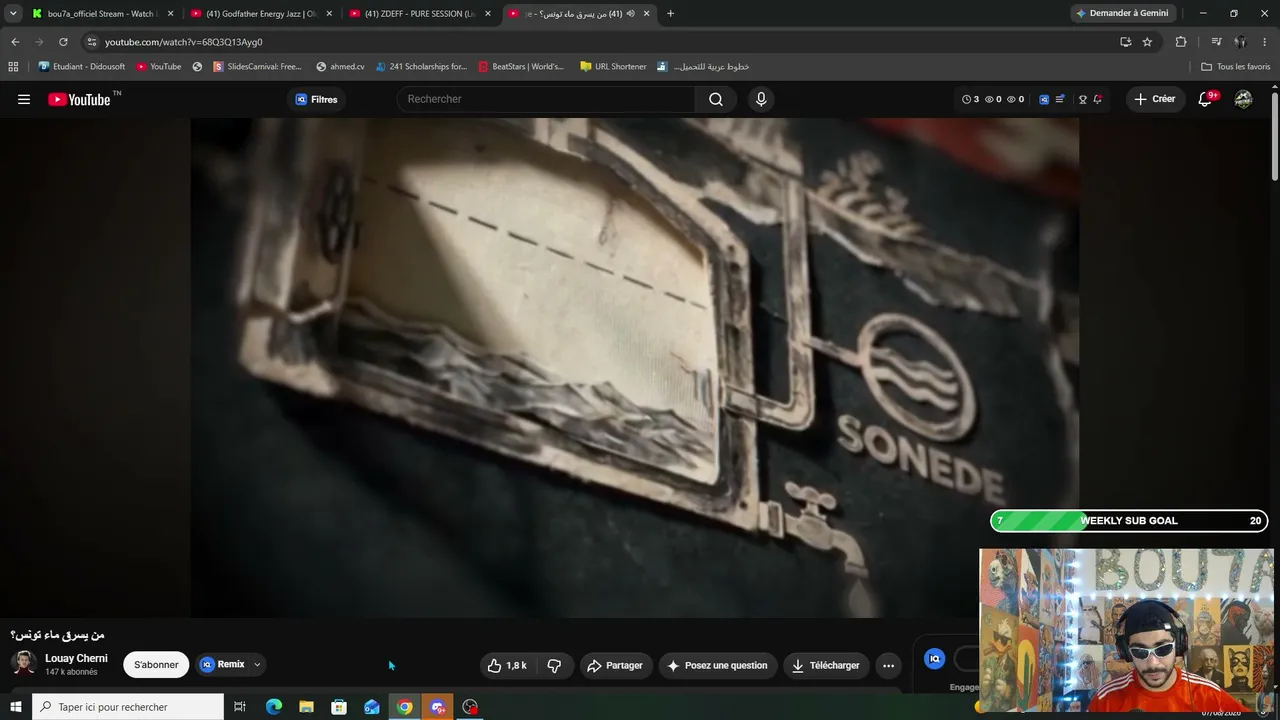Open the Chrome three-dot menu
This screenshot has height=720, width=1280.
coord(1265,42)
